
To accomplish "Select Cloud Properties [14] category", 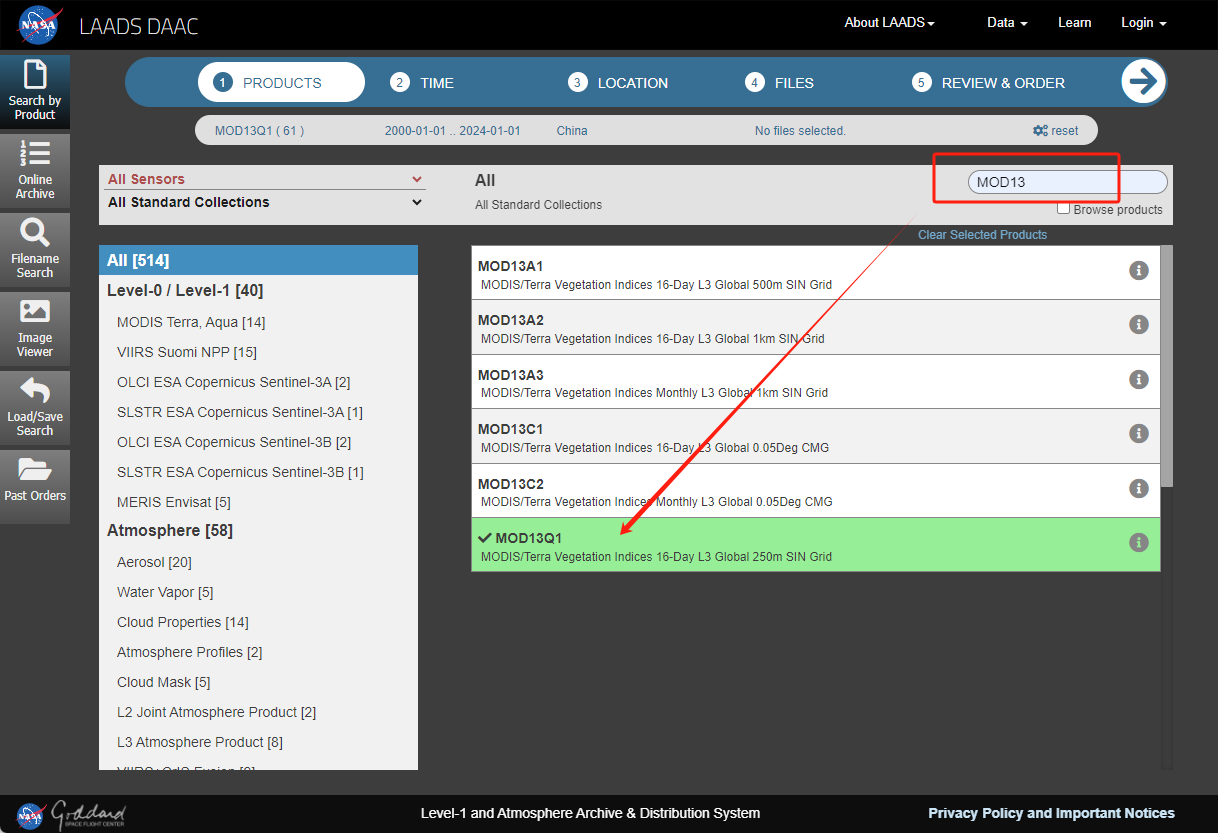I will pyautogui.click(x=183, y=622).
